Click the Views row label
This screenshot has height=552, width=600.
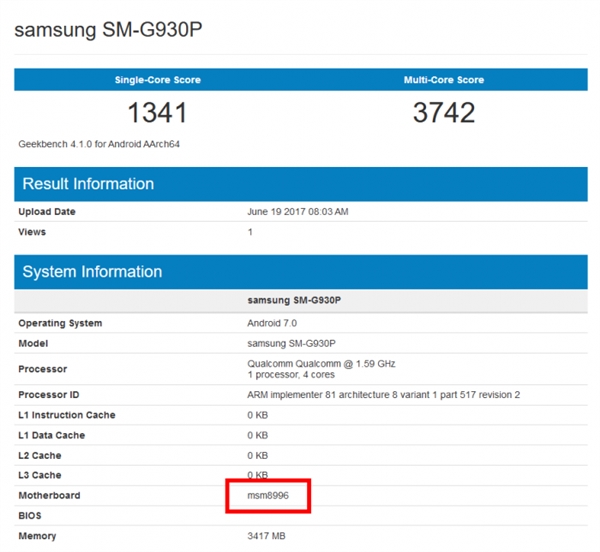pyautogui.click(x=32, y=232)
